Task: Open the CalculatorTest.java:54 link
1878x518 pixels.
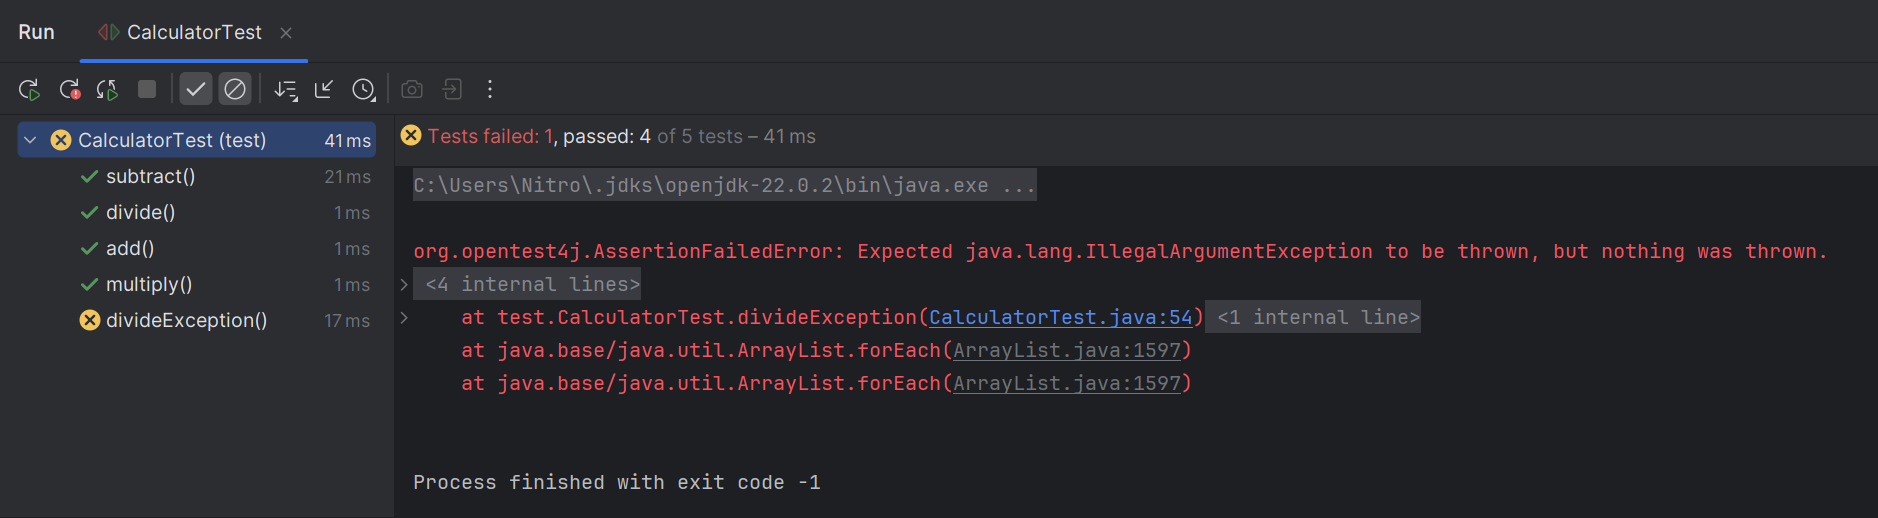Action: point(1060,317)
